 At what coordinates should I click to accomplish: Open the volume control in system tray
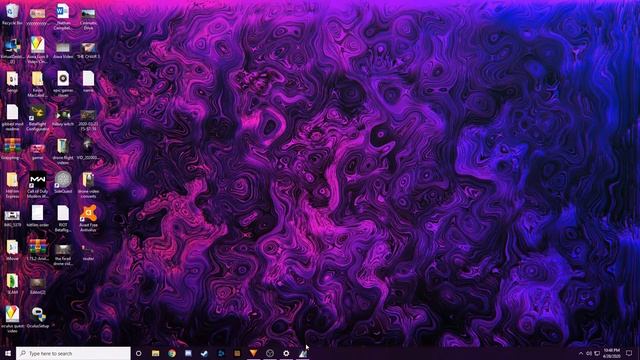click(x=589, y=353)
